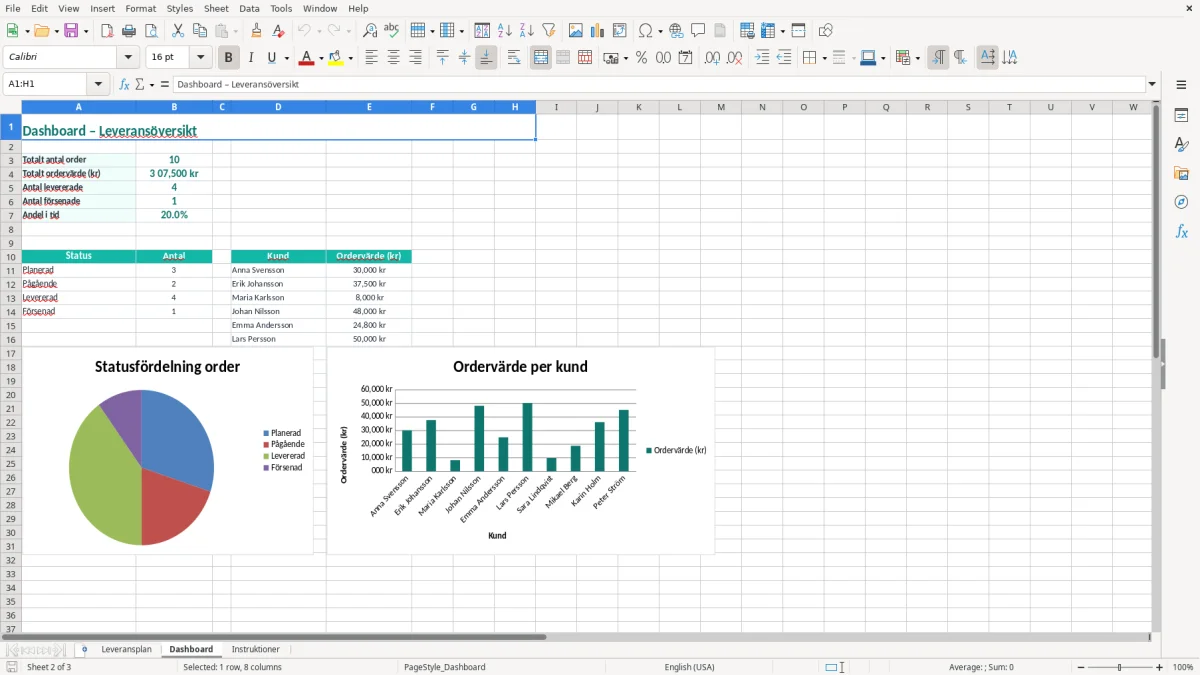
Task: Click in the formula input line
Action: click(x=659, y=84)
